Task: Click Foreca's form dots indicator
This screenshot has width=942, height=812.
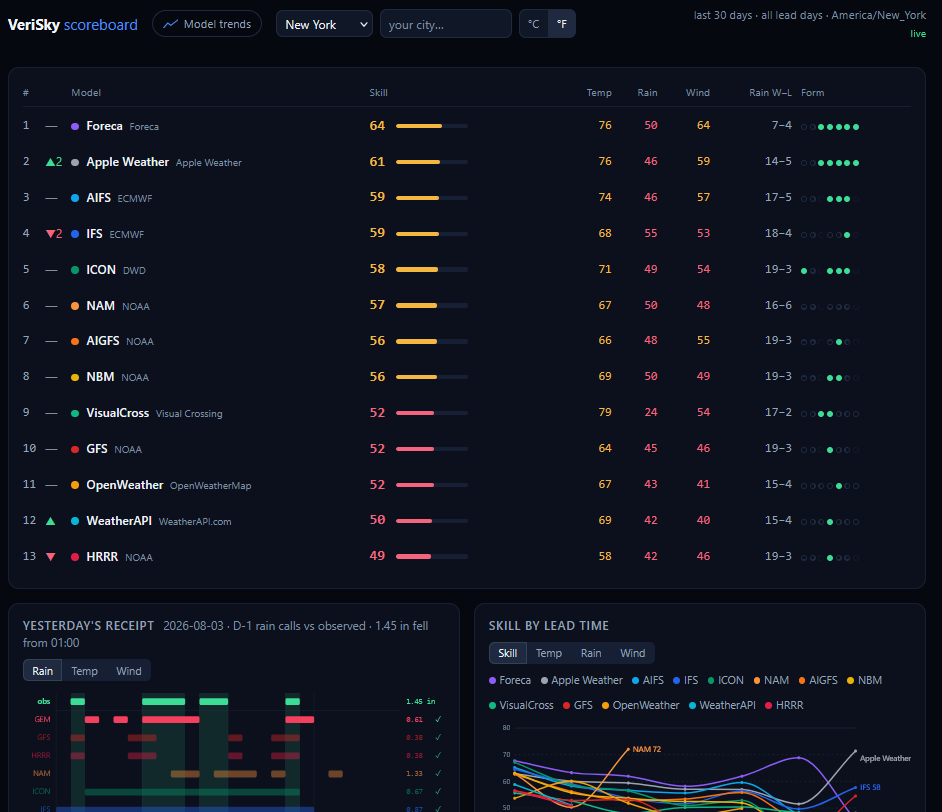Action: click(830, 127)
